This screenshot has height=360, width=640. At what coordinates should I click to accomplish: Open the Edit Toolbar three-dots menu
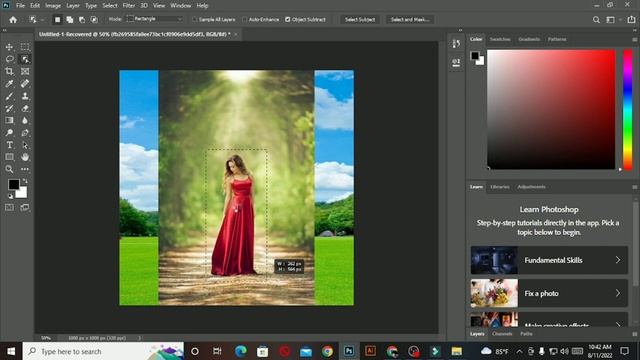[25, 169]
